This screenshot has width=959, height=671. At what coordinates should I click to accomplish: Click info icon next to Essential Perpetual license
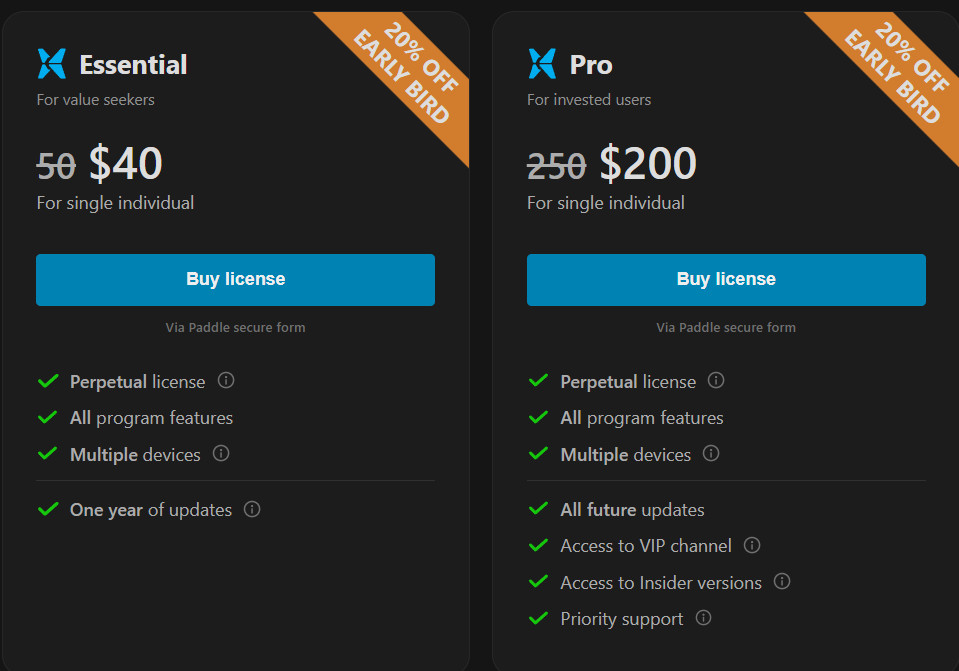[226, 381]
